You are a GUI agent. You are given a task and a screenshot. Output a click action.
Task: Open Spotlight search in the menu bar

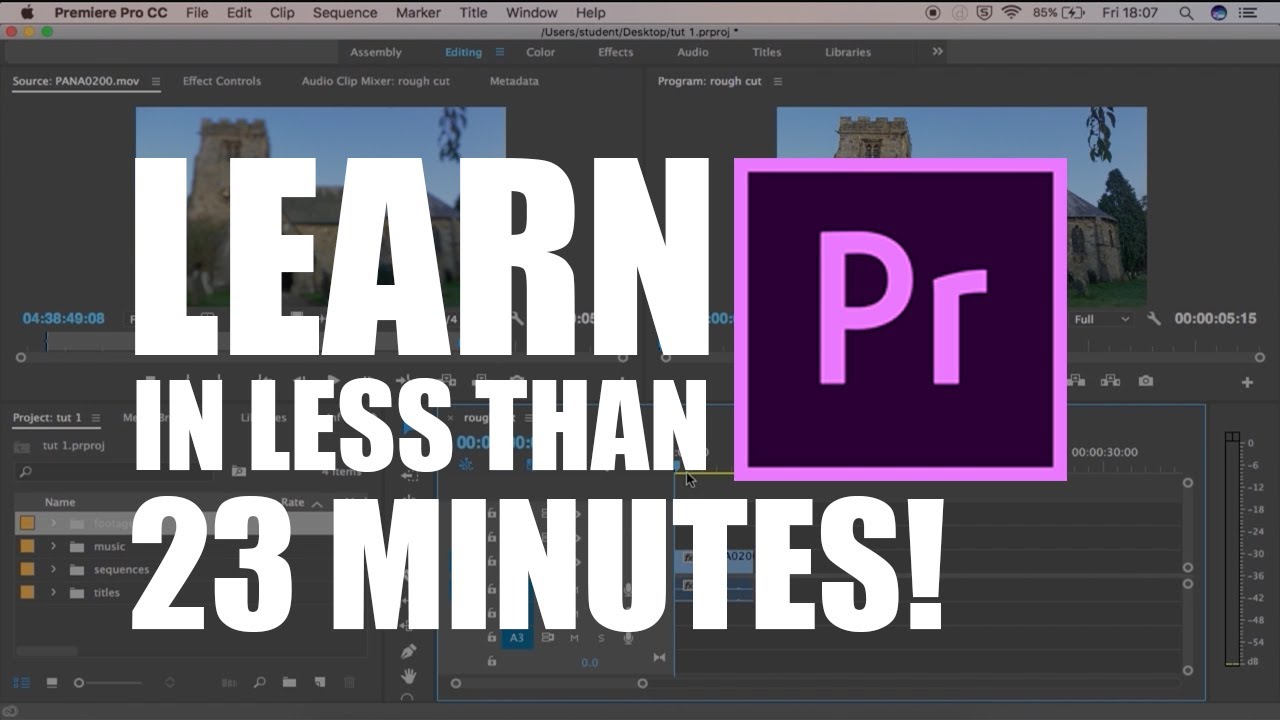coord(1186,13)
